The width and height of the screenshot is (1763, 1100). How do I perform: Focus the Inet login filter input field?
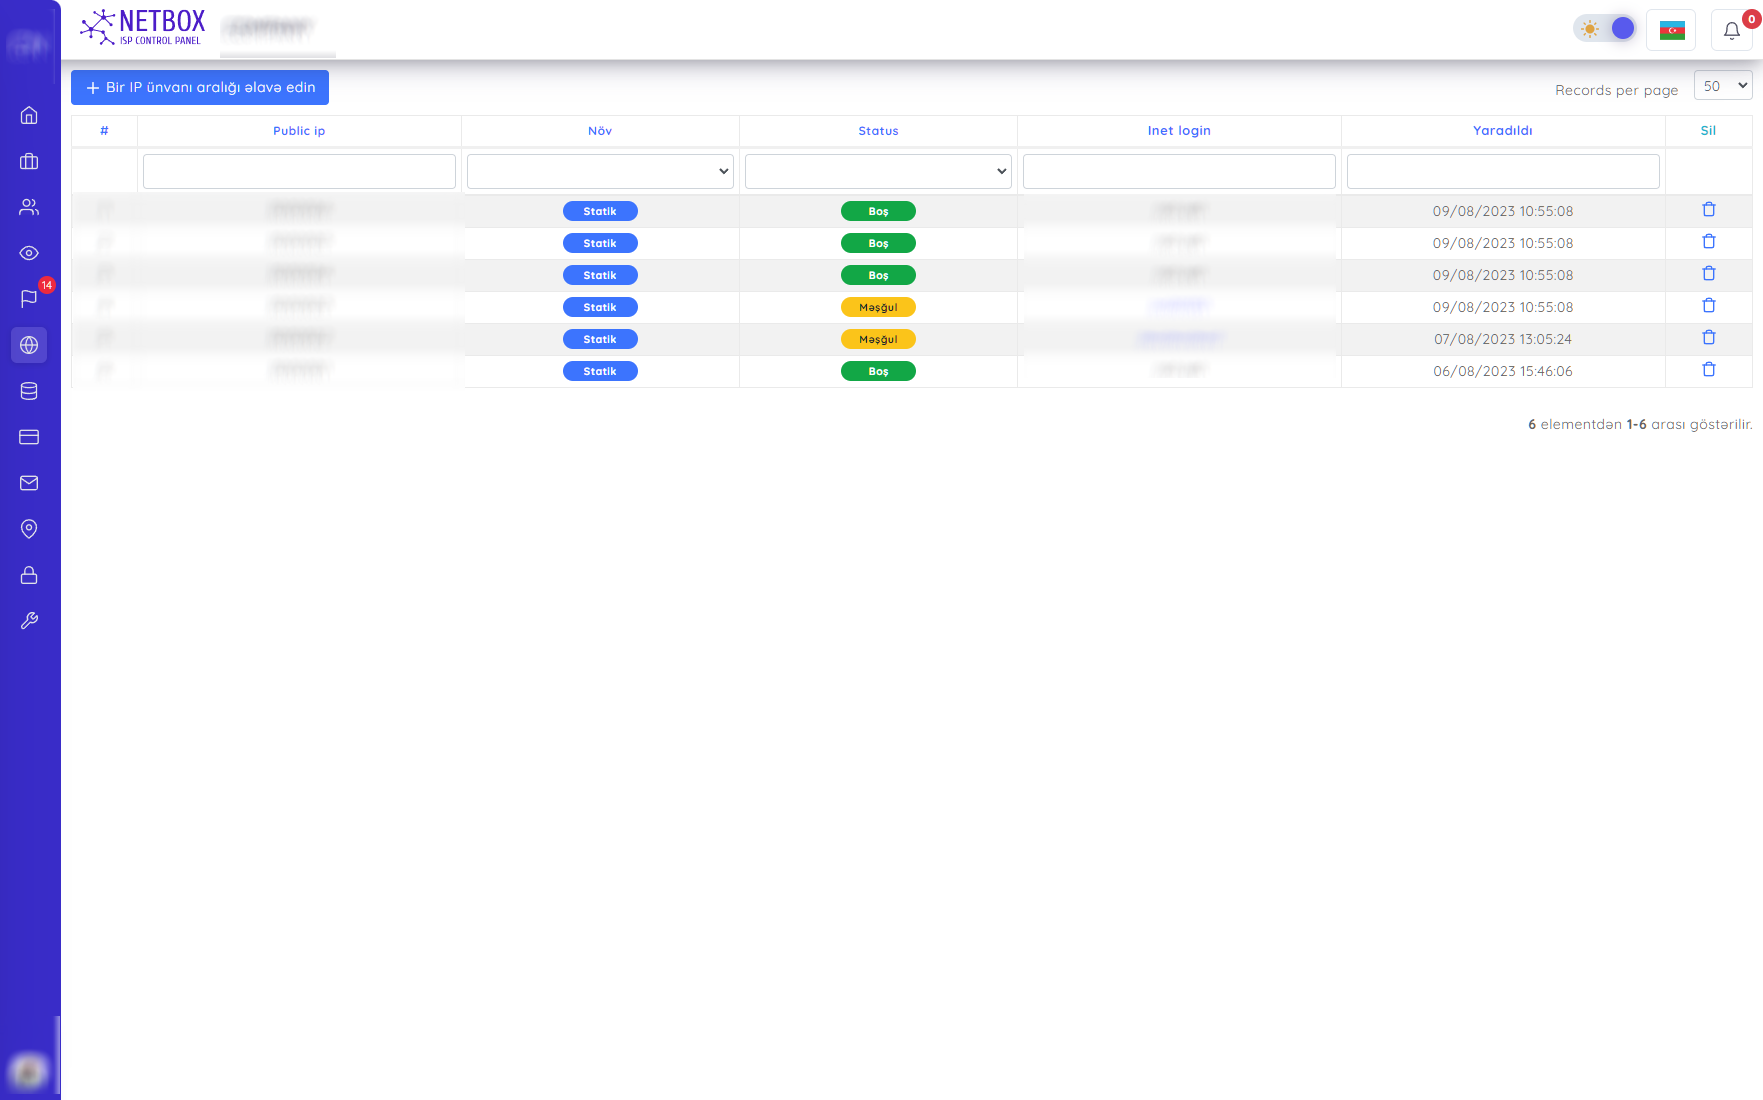pyautogui.click(x=1179, y=171)
